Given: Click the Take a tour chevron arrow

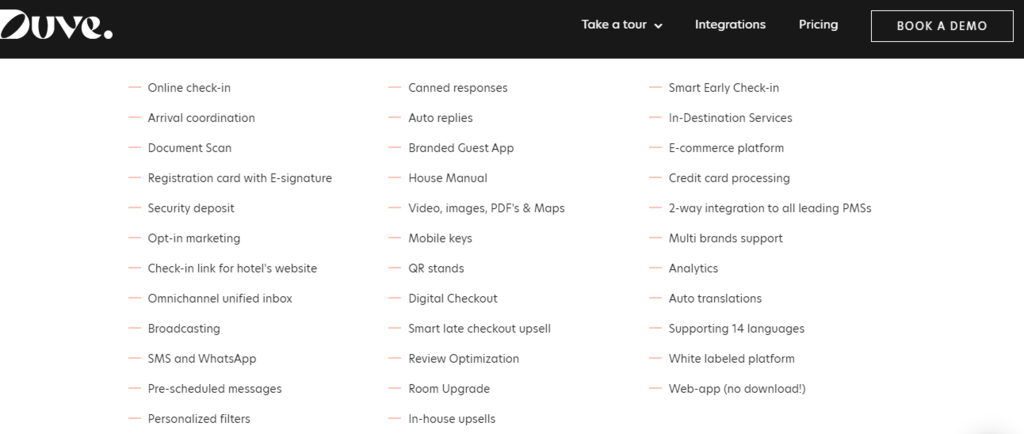Looking at the screenshot, I should [659, 26].
